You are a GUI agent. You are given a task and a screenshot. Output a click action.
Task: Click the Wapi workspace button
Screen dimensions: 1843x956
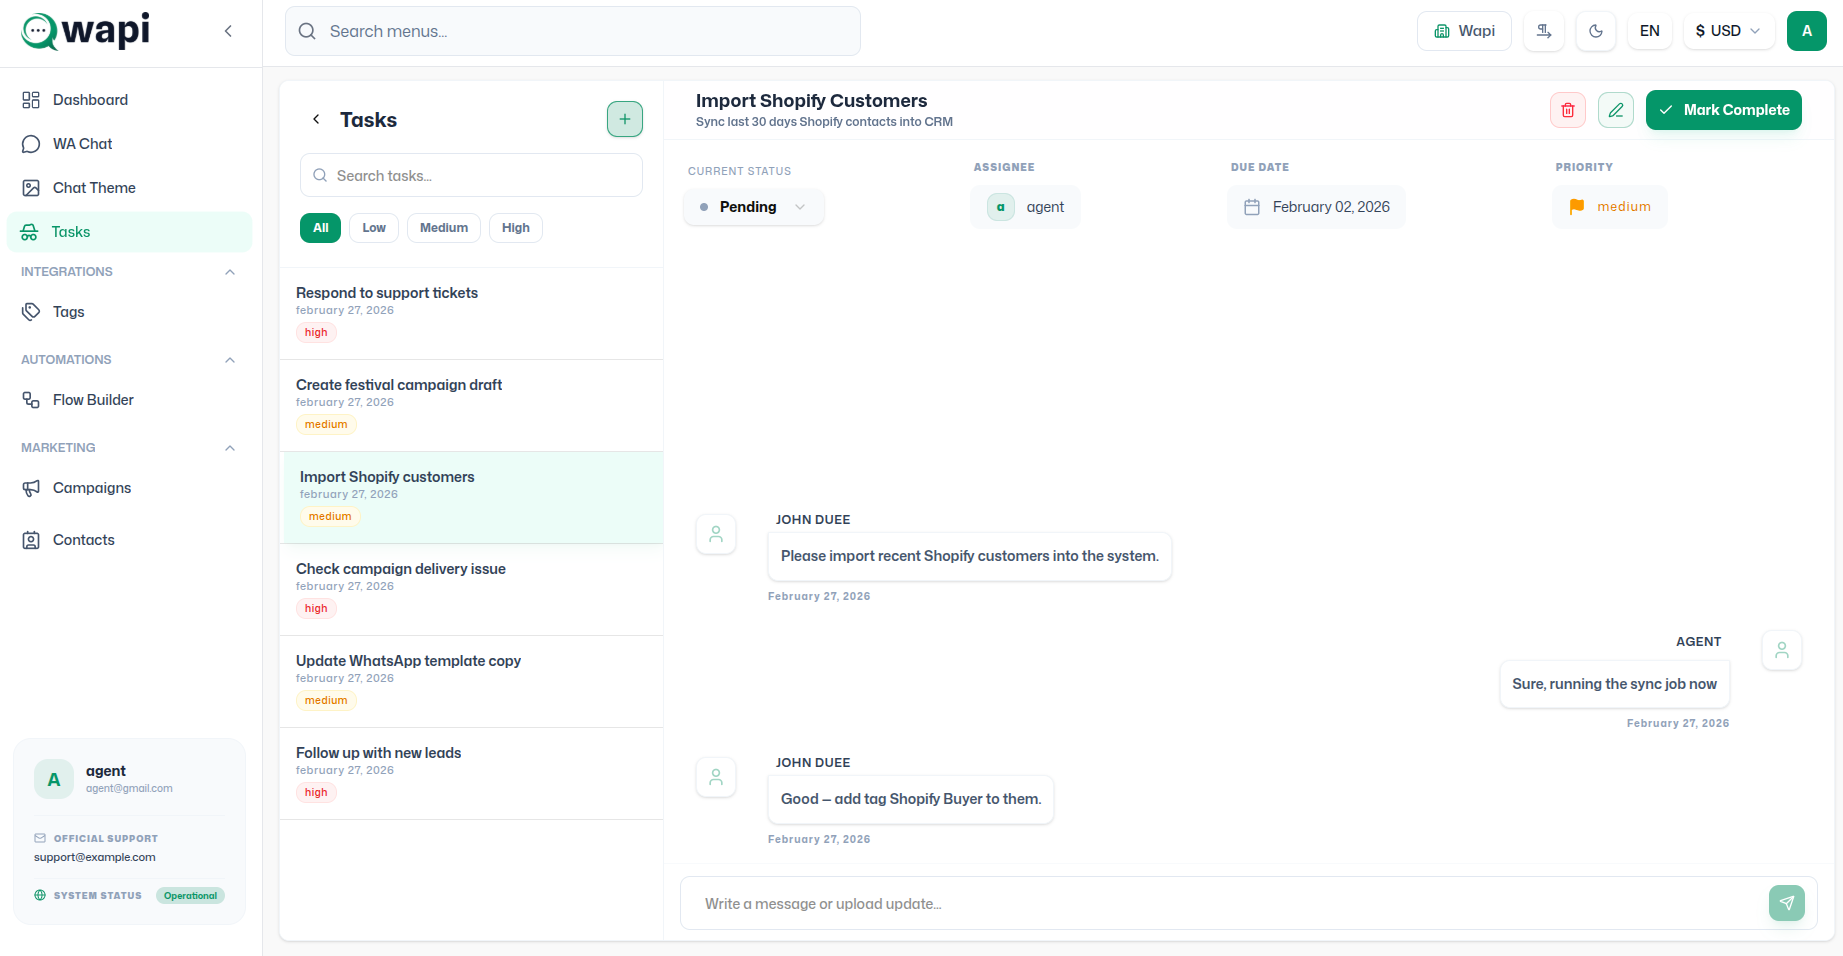pos(1464,31)
